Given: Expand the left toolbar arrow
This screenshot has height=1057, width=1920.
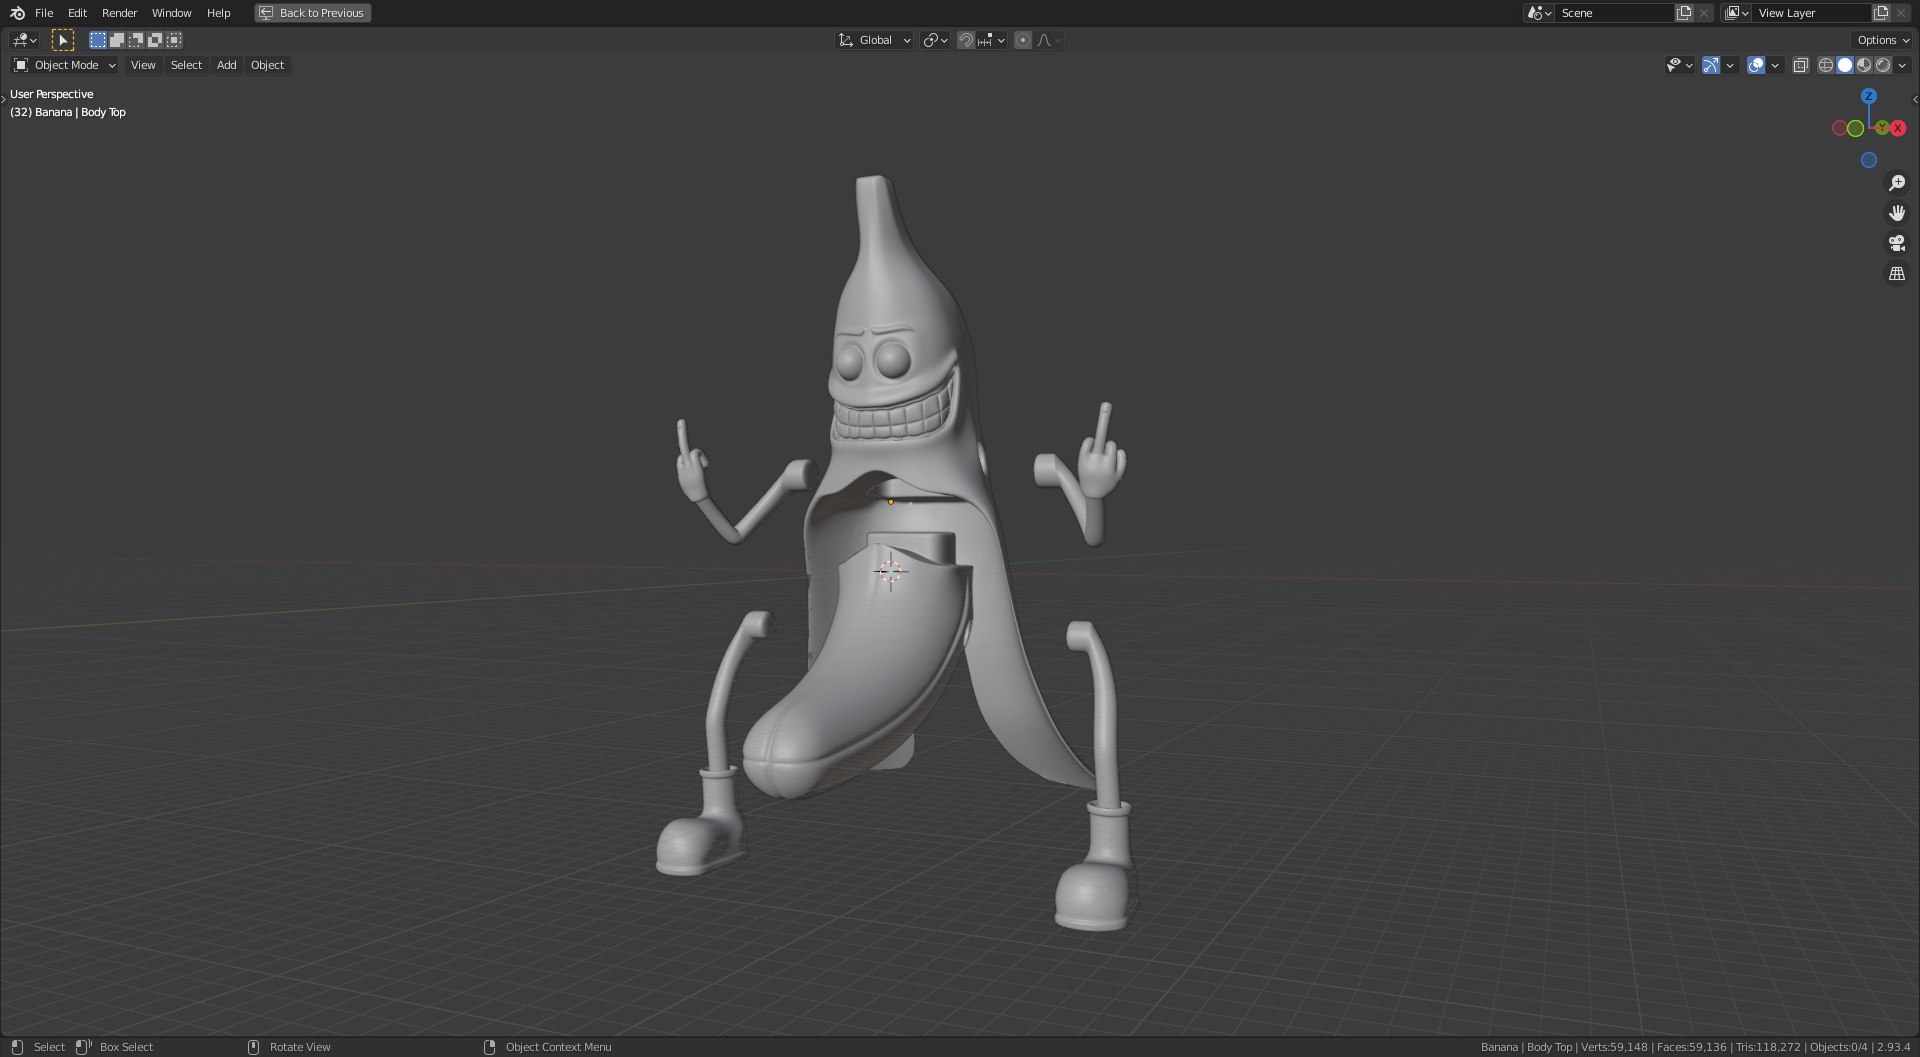Looking at the screenshot, I should pos(3,99).
